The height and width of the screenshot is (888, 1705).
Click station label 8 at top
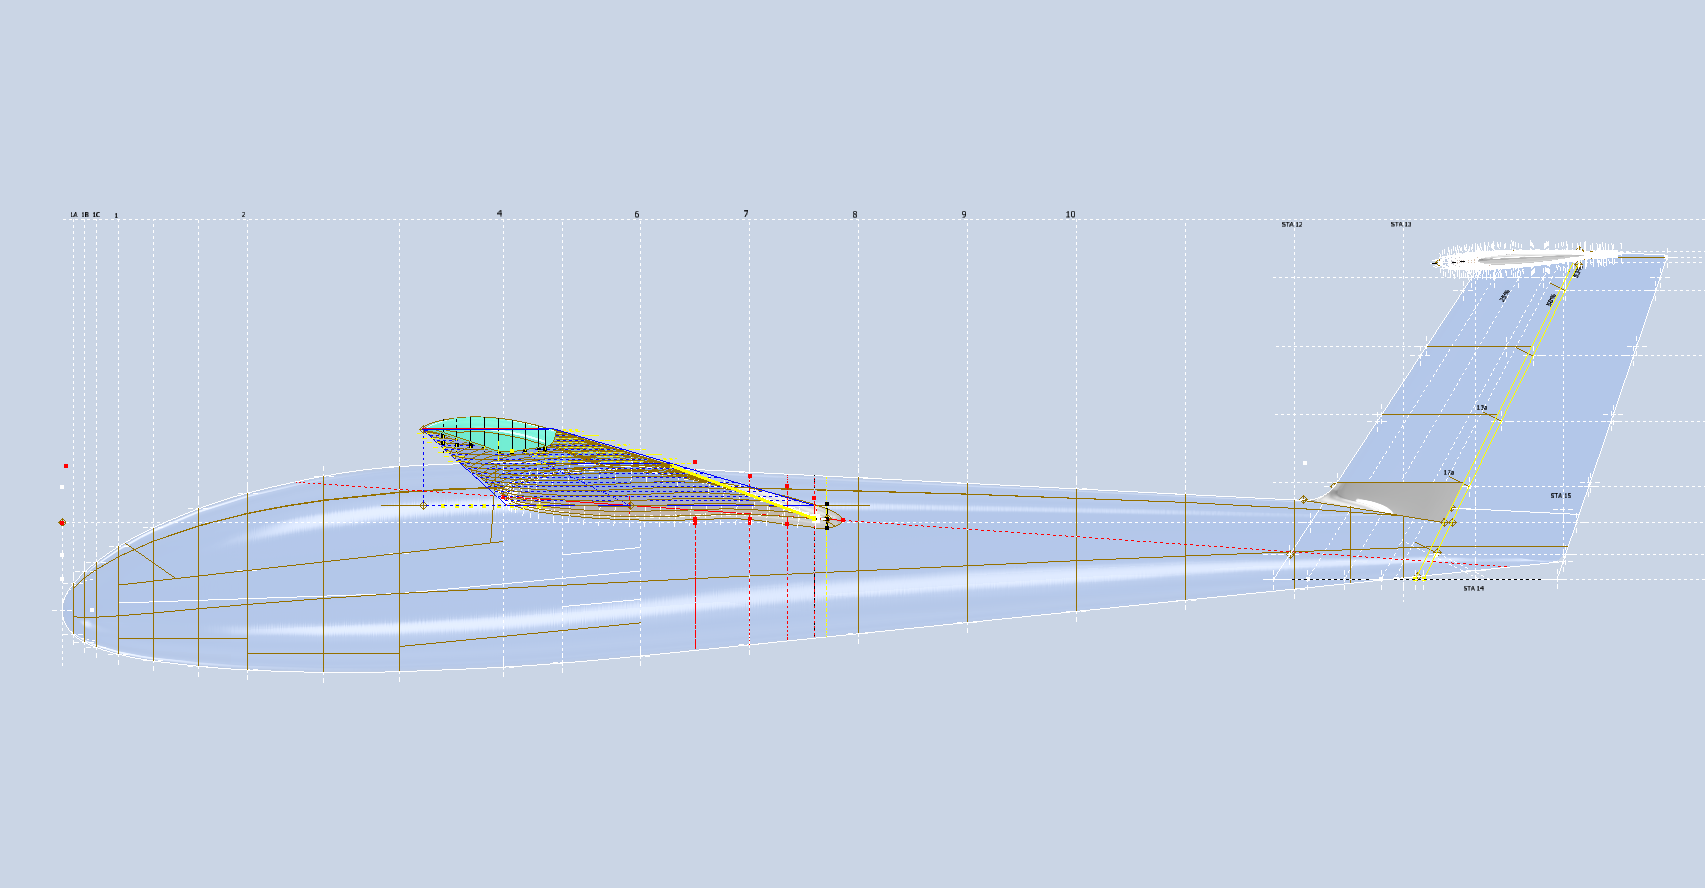click(854, 215)
